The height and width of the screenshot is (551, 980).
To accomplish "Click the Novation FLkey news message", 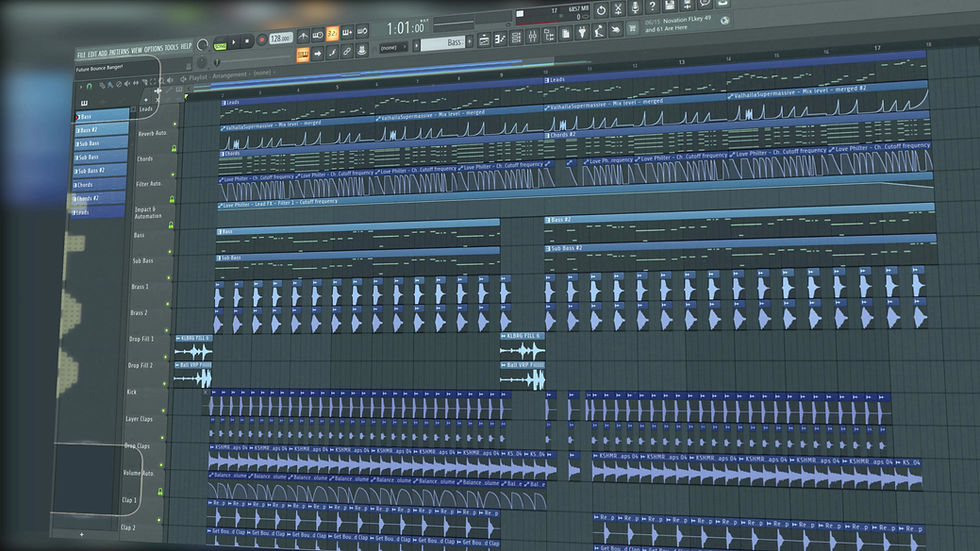I will point(679,24).
